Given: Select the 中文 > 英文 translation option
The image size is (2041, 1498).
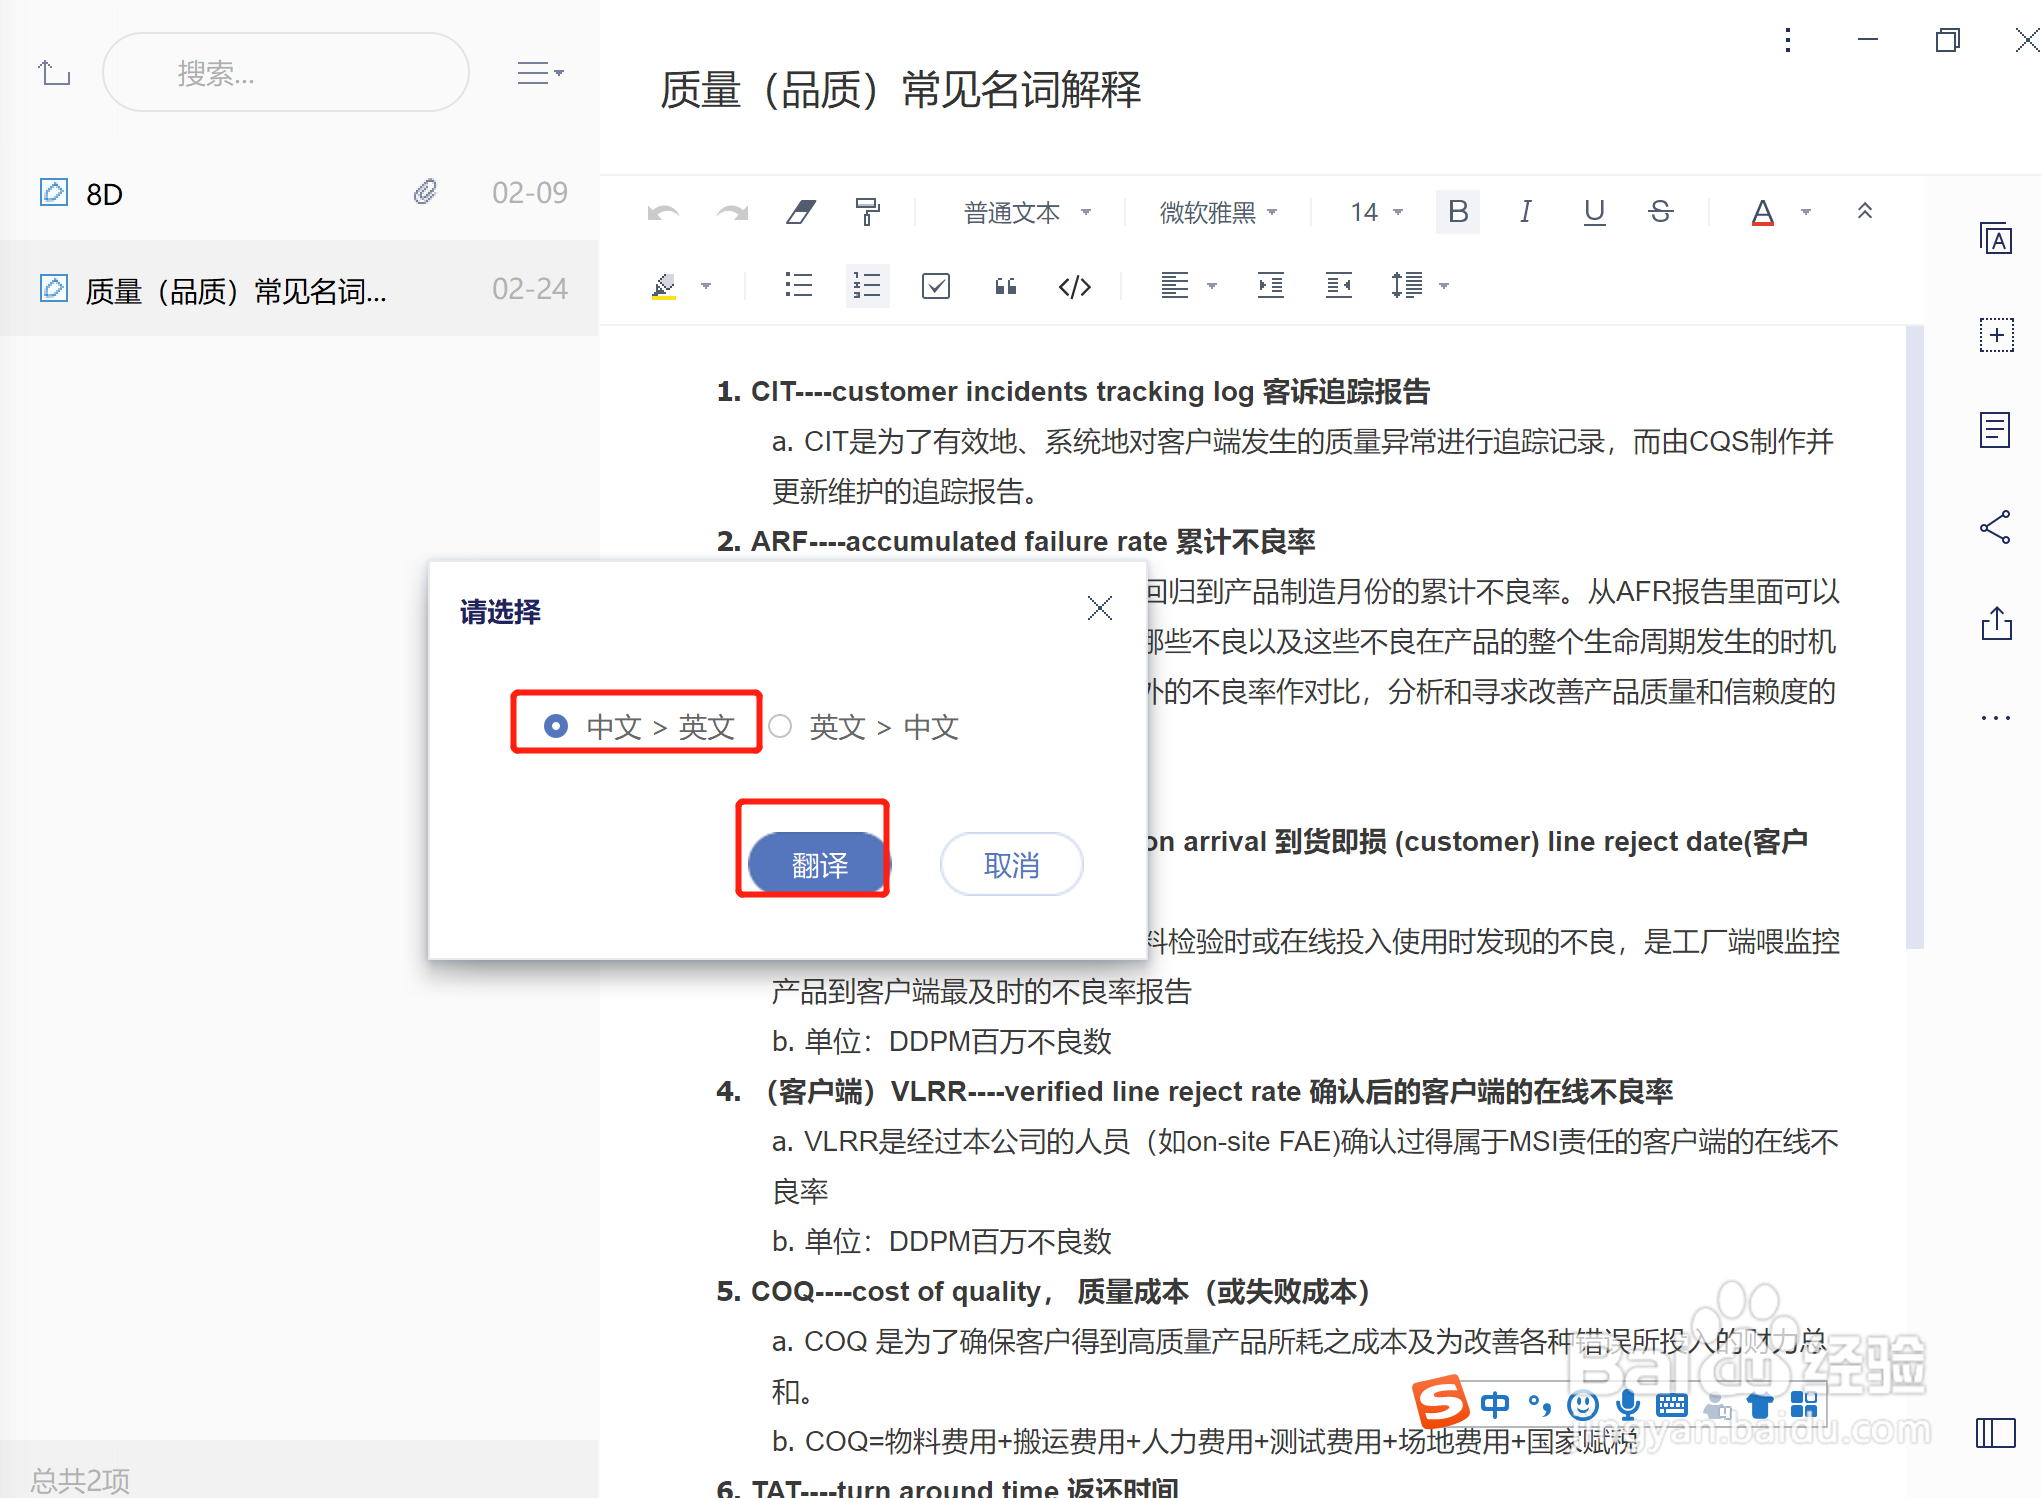Looking at the screenshot, I should 636,726.
